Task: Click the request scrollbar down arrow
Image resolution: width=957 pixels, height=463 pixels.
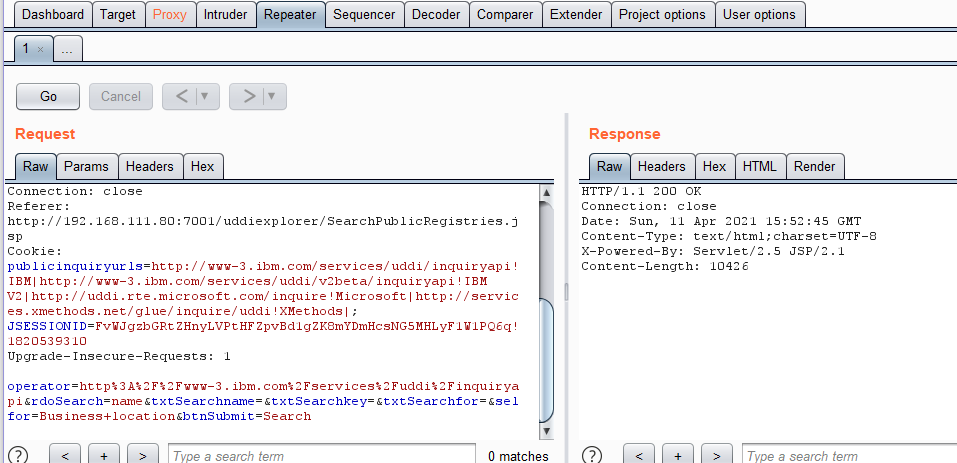Action: tap(546, 431)
